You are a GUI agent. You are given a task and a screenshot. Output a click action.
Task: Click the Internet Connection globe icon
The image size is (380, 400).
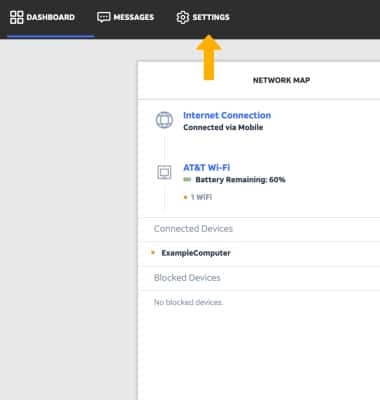pyautogui.click(x=164, y=120)
